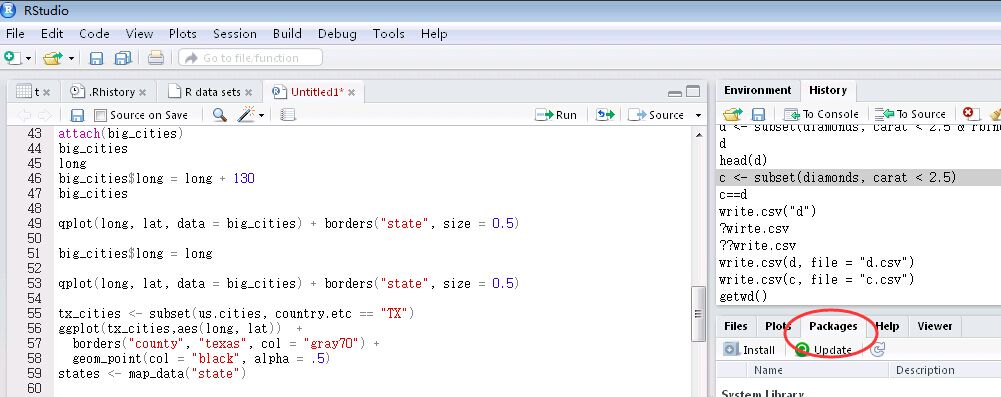Print the current file
The height and width of the screenshot is (397, 1001).
pyautogui.click(x=156, y=58)
